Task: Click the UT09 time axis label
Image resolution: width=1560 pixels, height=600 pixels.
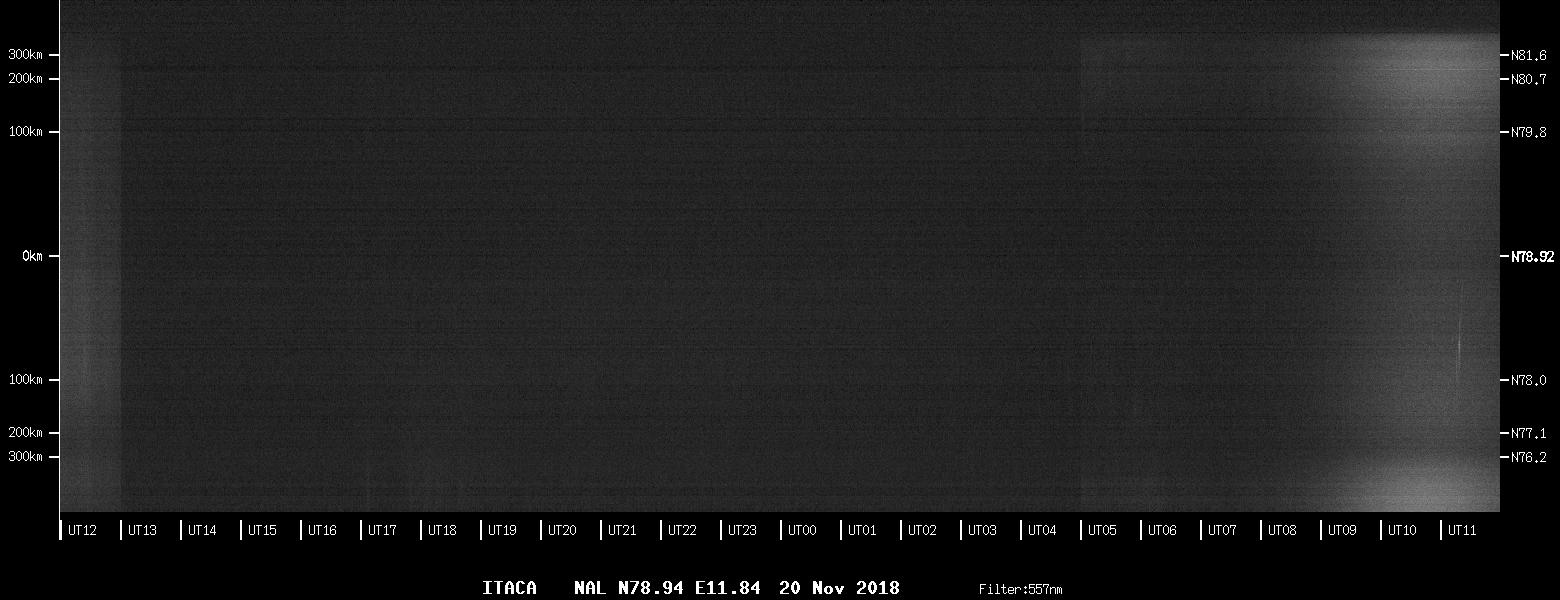Action: (1342, 531)
